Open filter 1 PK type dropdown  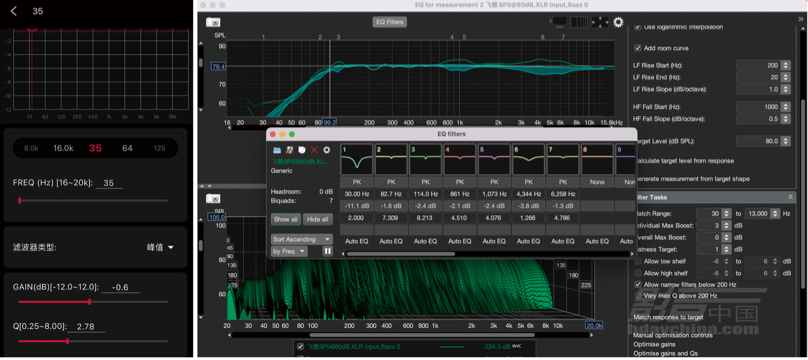(357, 182)
